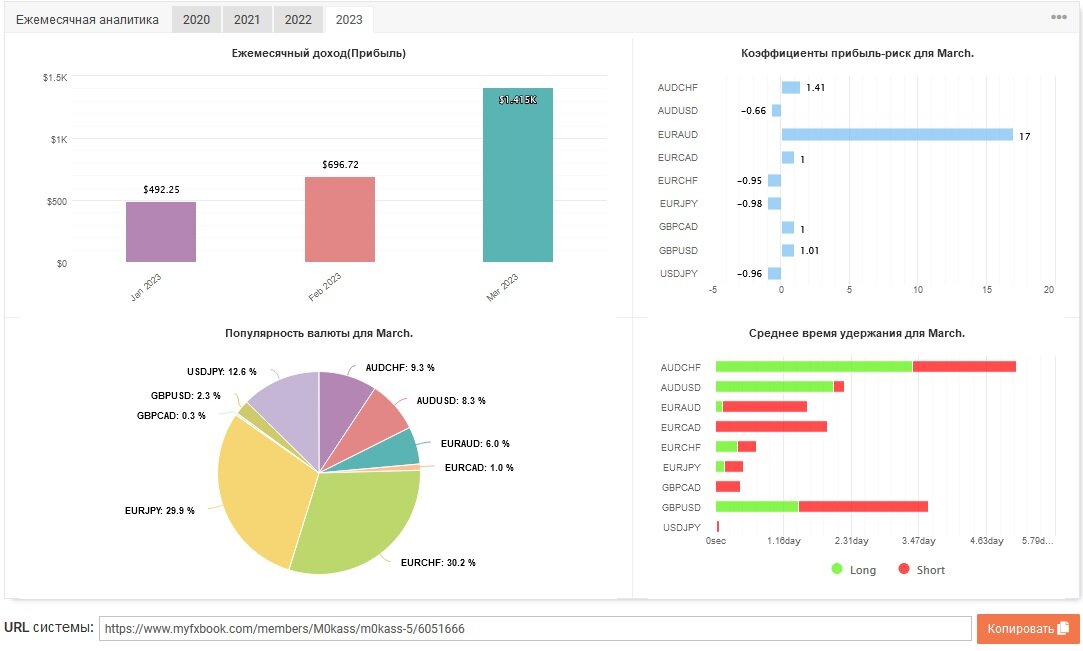This screenshot has width=1083, height=651.
Task: Click the Среднее время удержания chart title
Action: coord(856,333)
